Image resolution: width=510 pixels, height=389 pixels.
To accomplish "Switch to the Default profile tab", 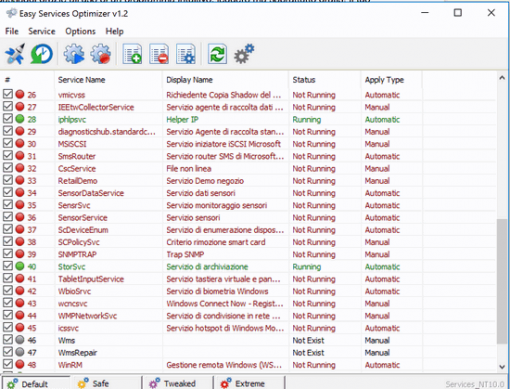I will point(36,383).
